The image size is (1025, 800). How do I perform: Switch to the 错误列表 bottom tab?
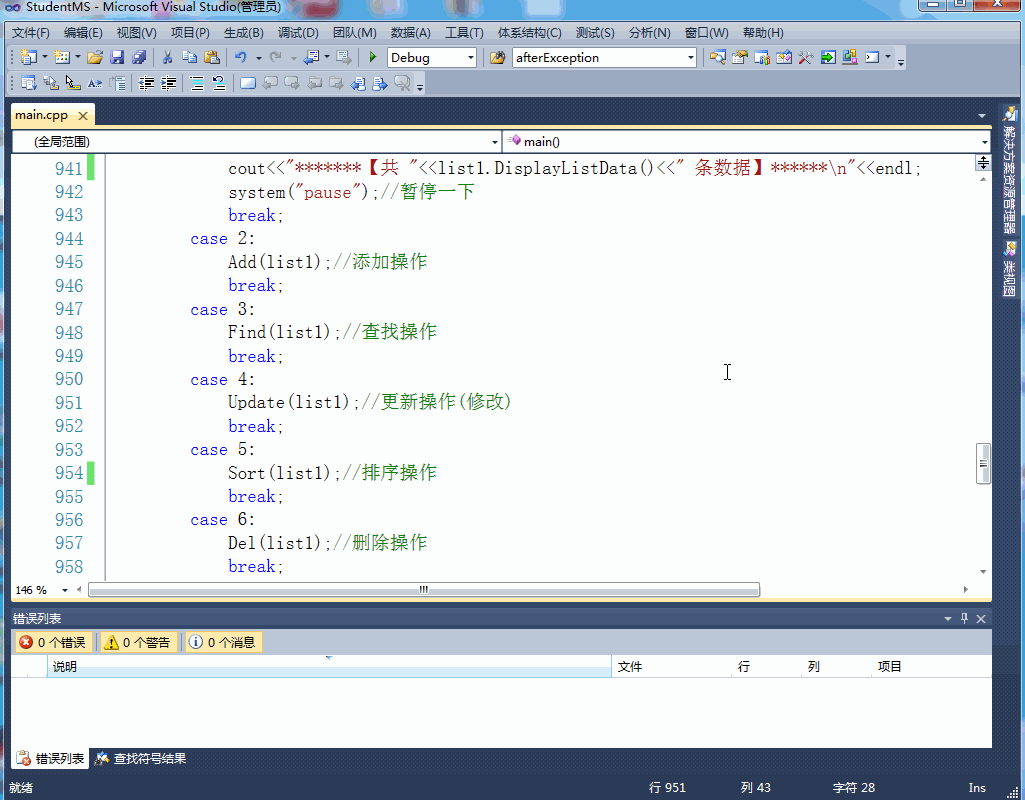click(51, 759)
